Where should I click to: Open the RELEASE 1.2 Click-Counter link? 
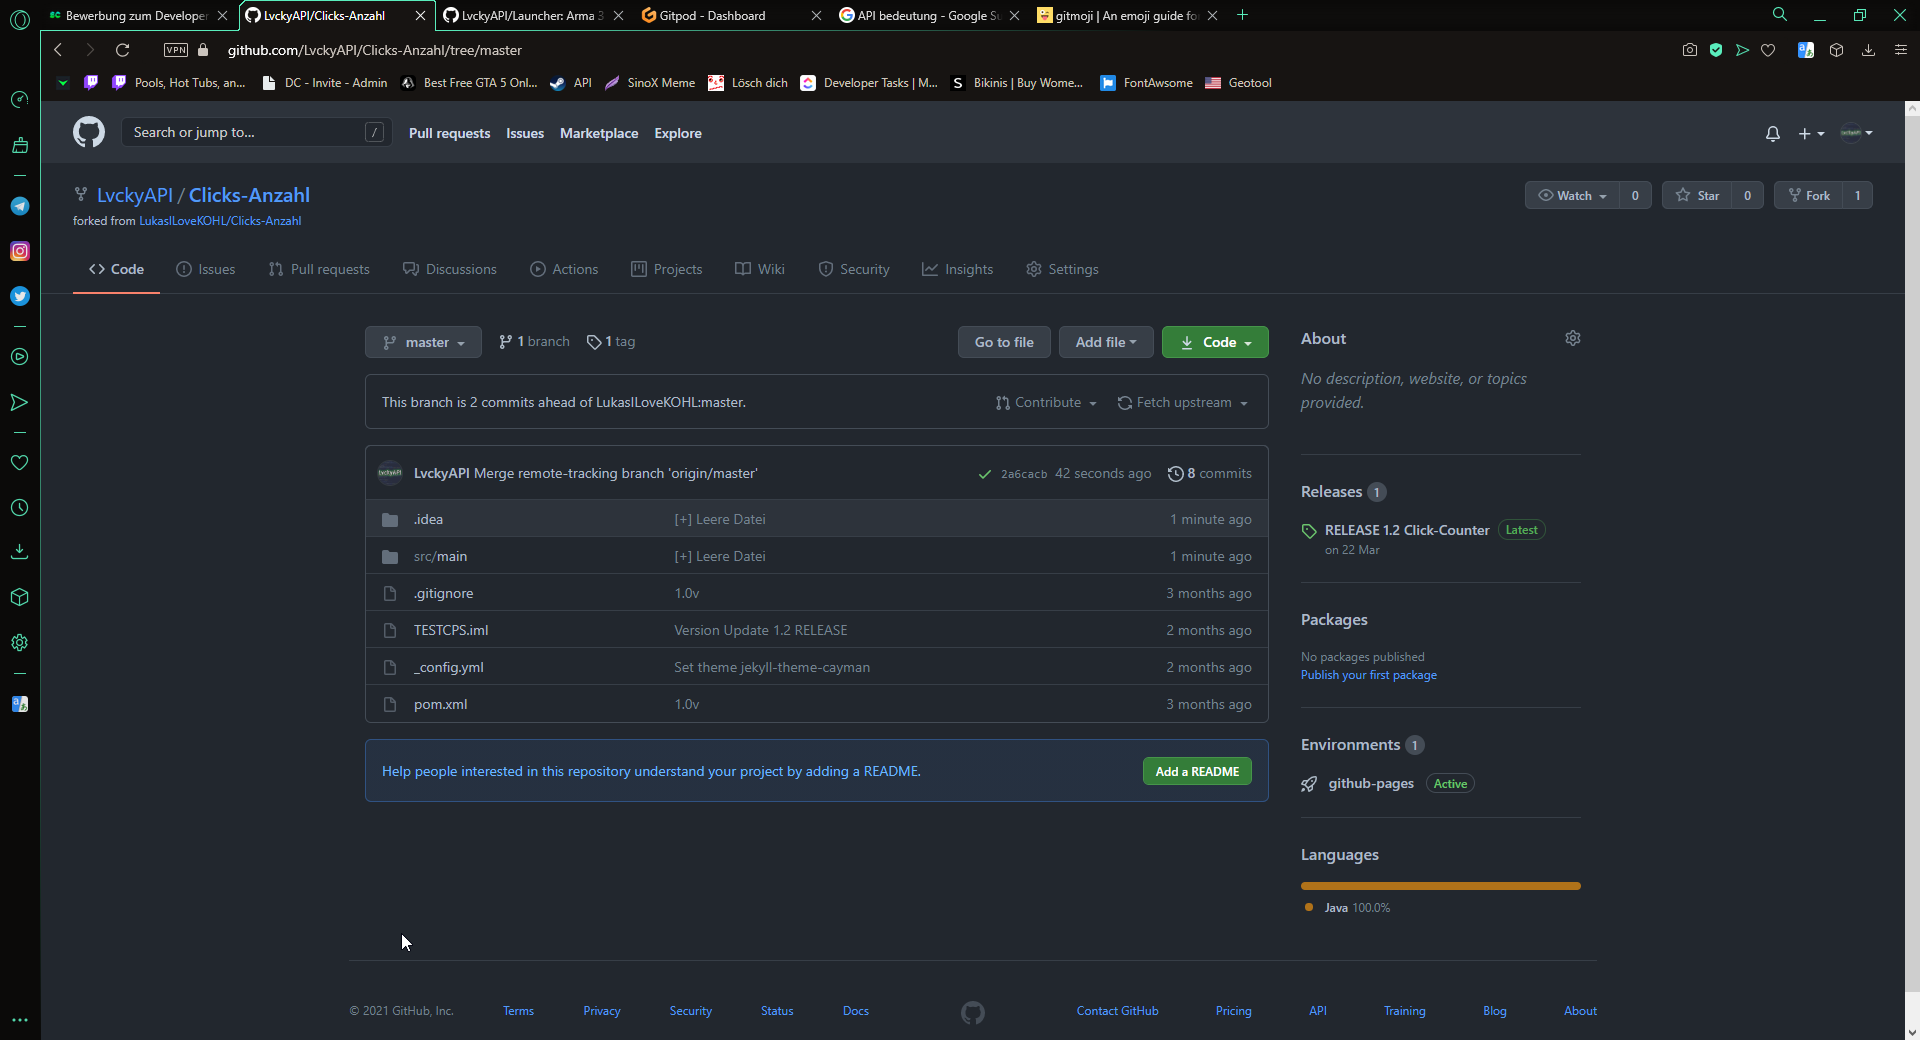1406,530
